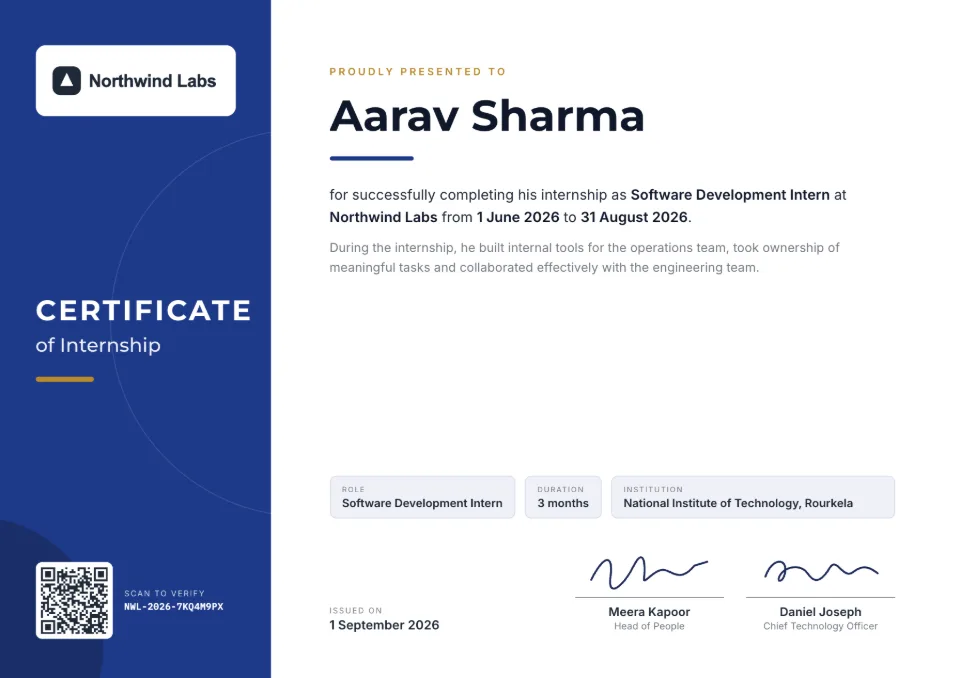Click the Role card Software Development Intern
Screen dimensions: 960x678
pos(422,497)
